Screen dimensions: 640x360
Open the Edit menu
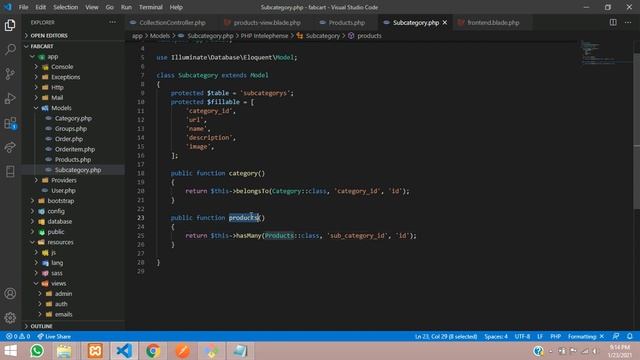click(x=40, y=7)
